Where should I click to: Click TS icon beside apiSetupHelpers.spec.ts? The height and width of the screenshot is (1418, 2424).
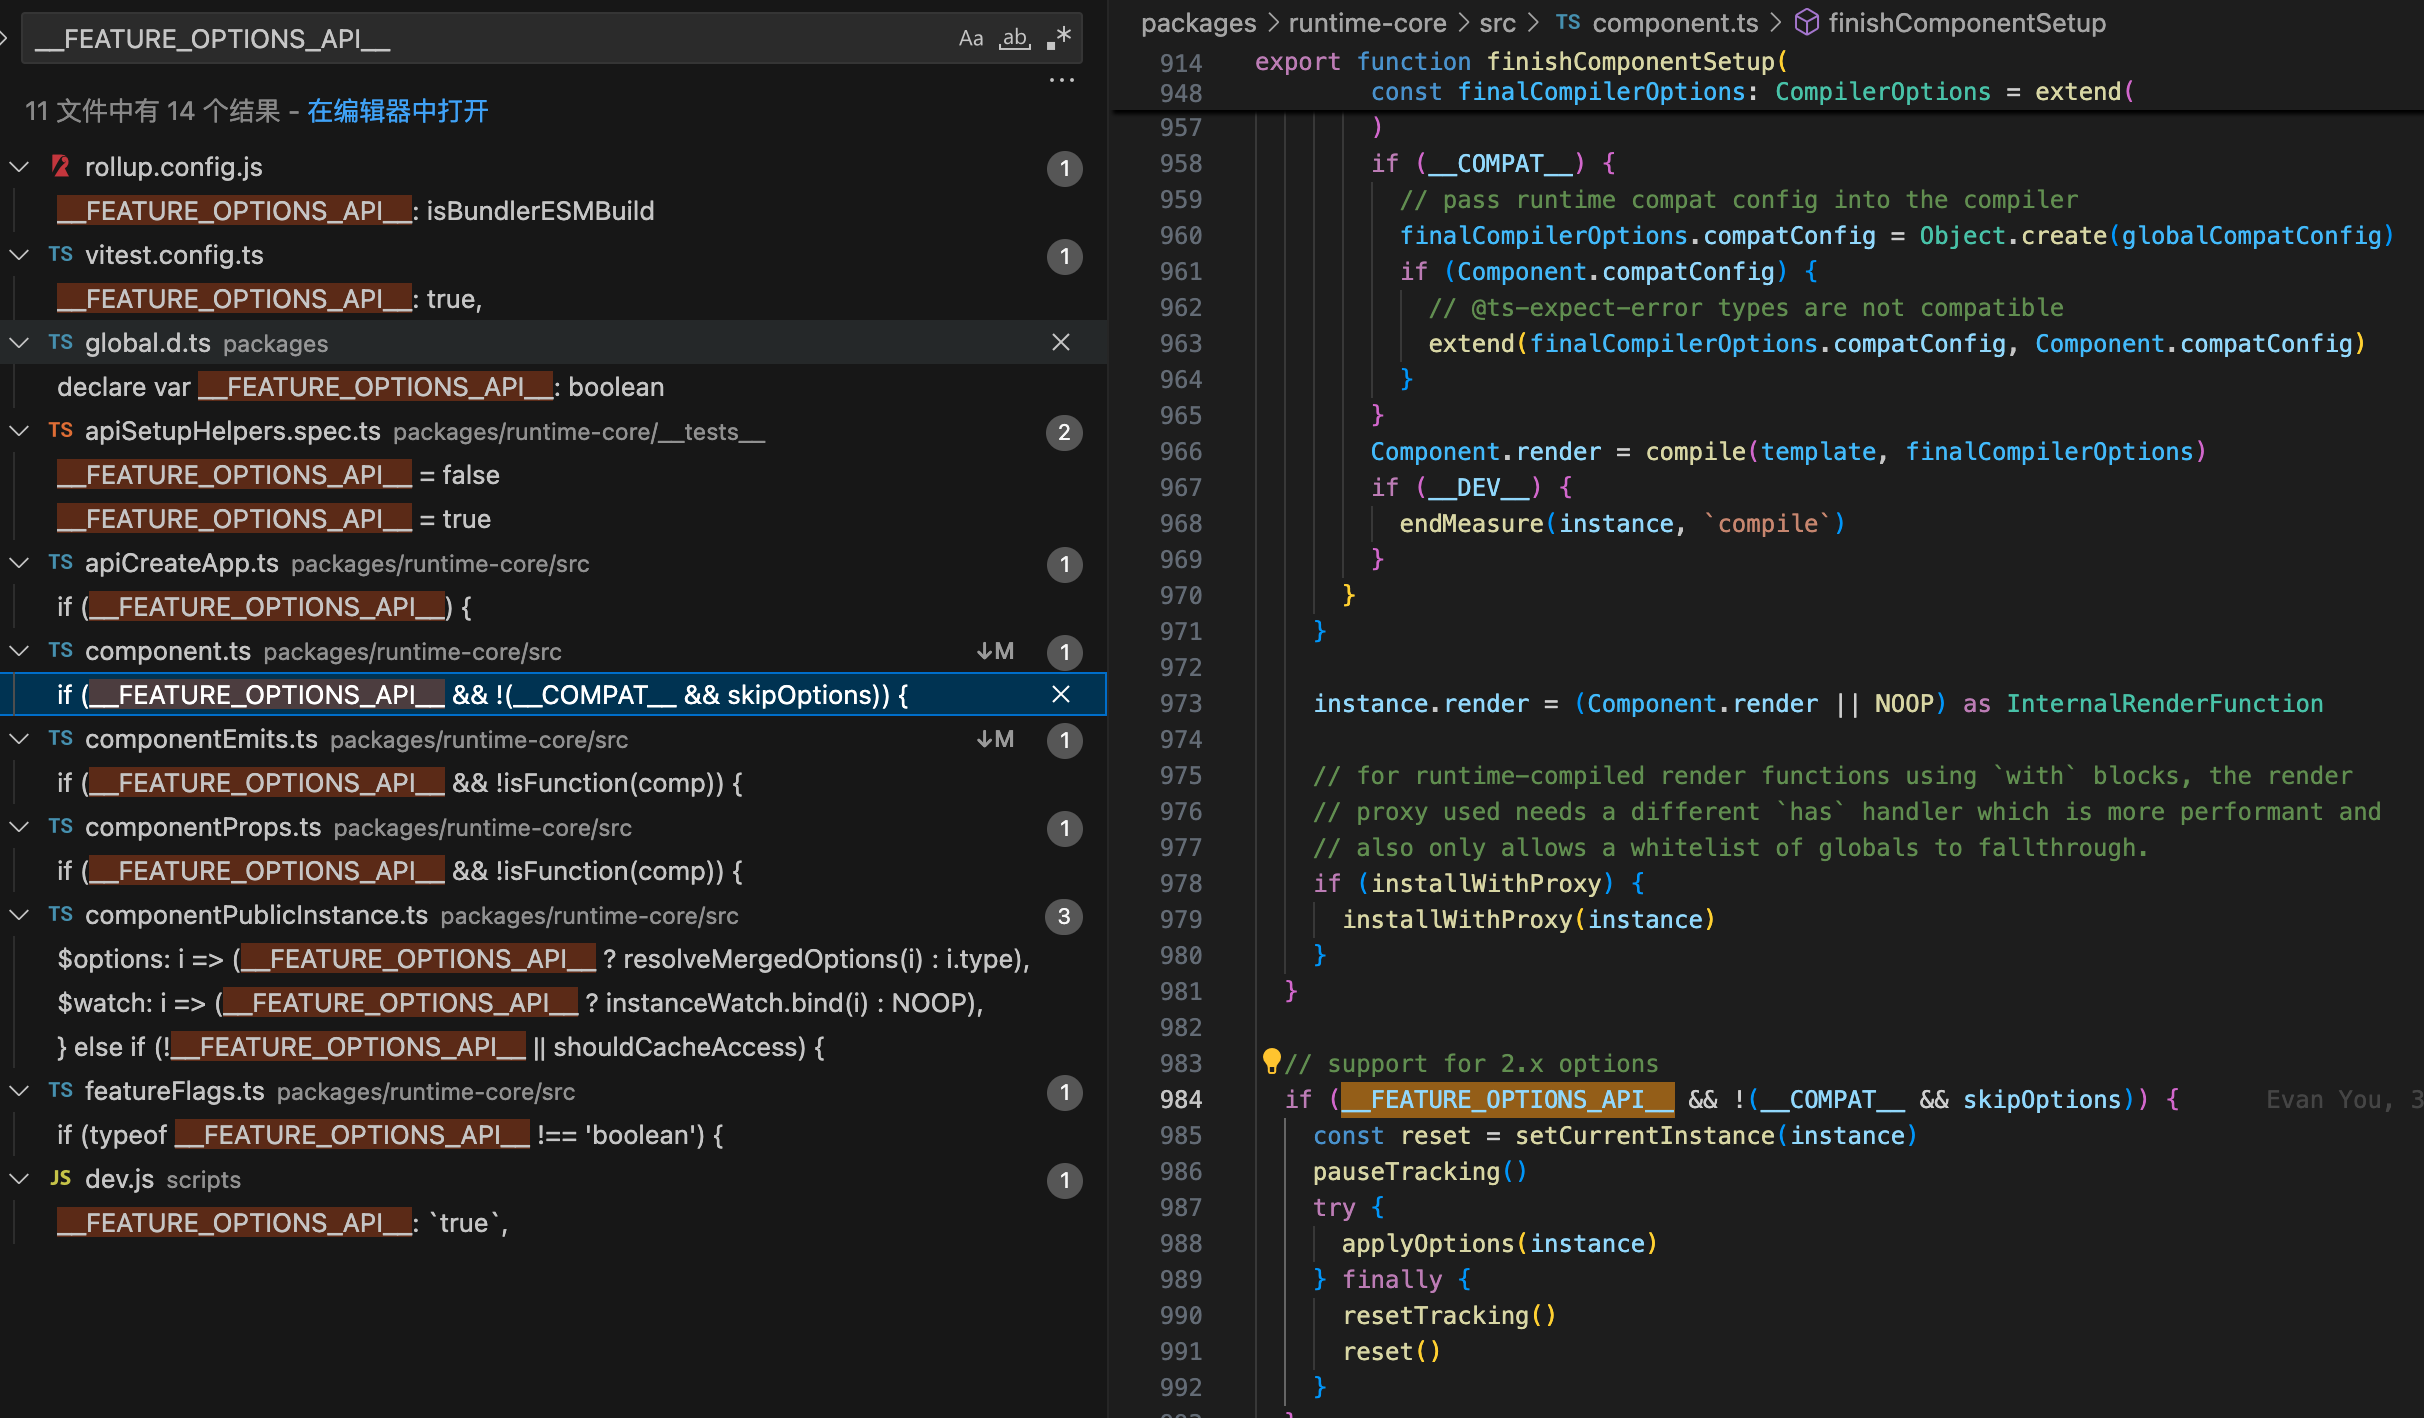61,430
